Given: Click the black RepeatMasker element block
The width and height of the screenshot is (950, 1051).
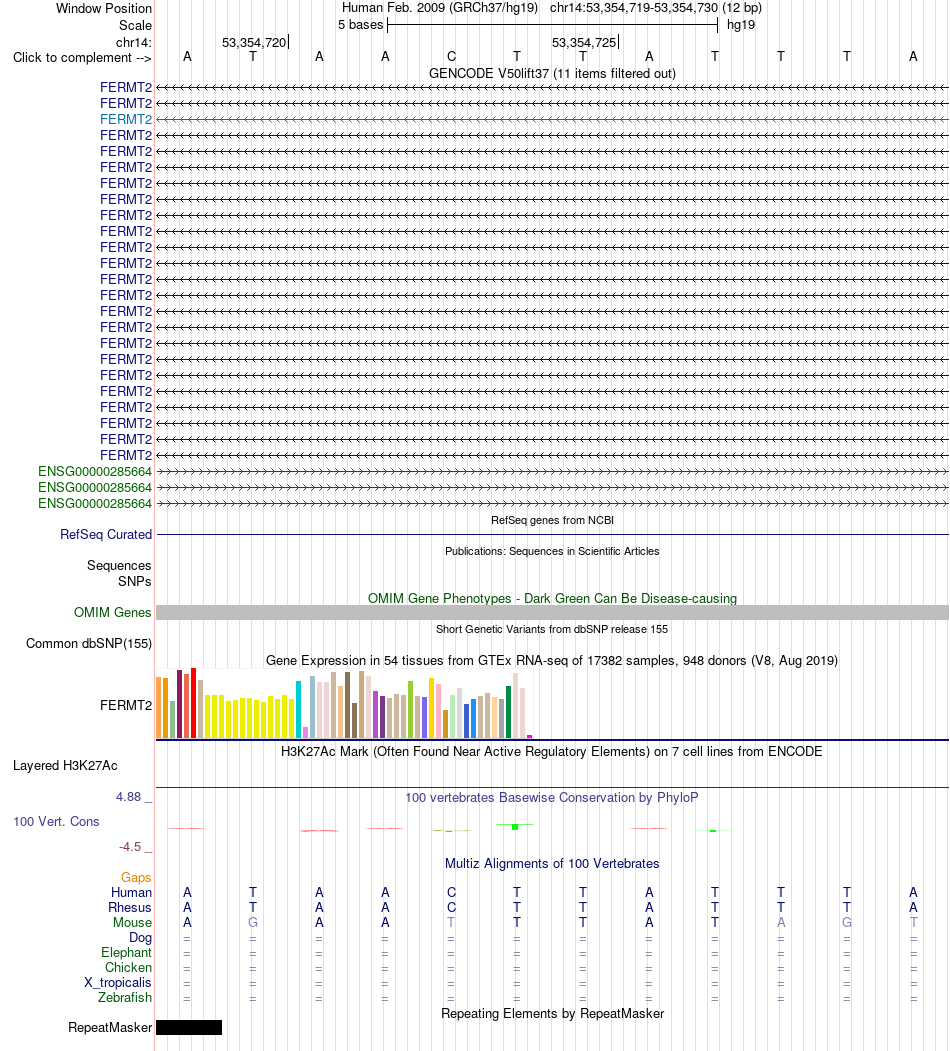Looking at the screenshot, I should click(189, 1028).
